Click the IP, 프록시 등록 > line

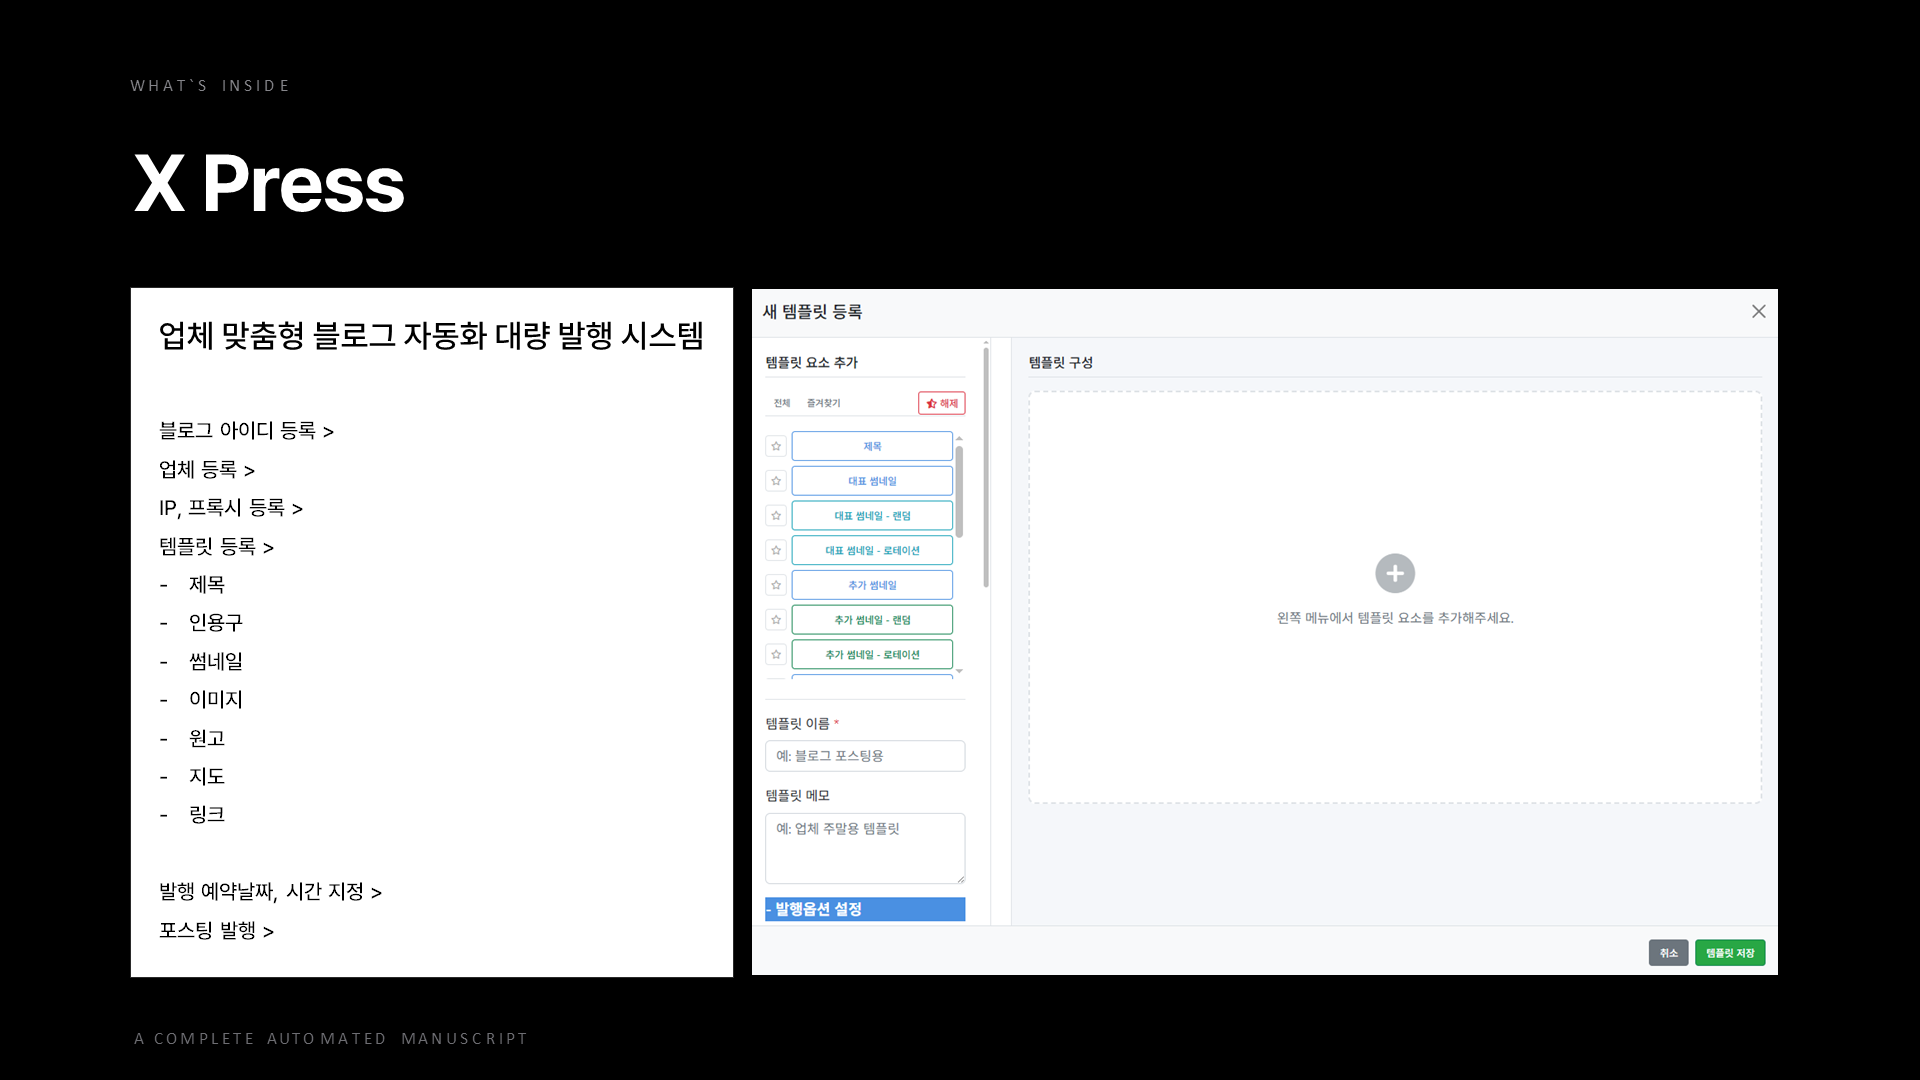point(231,508)
